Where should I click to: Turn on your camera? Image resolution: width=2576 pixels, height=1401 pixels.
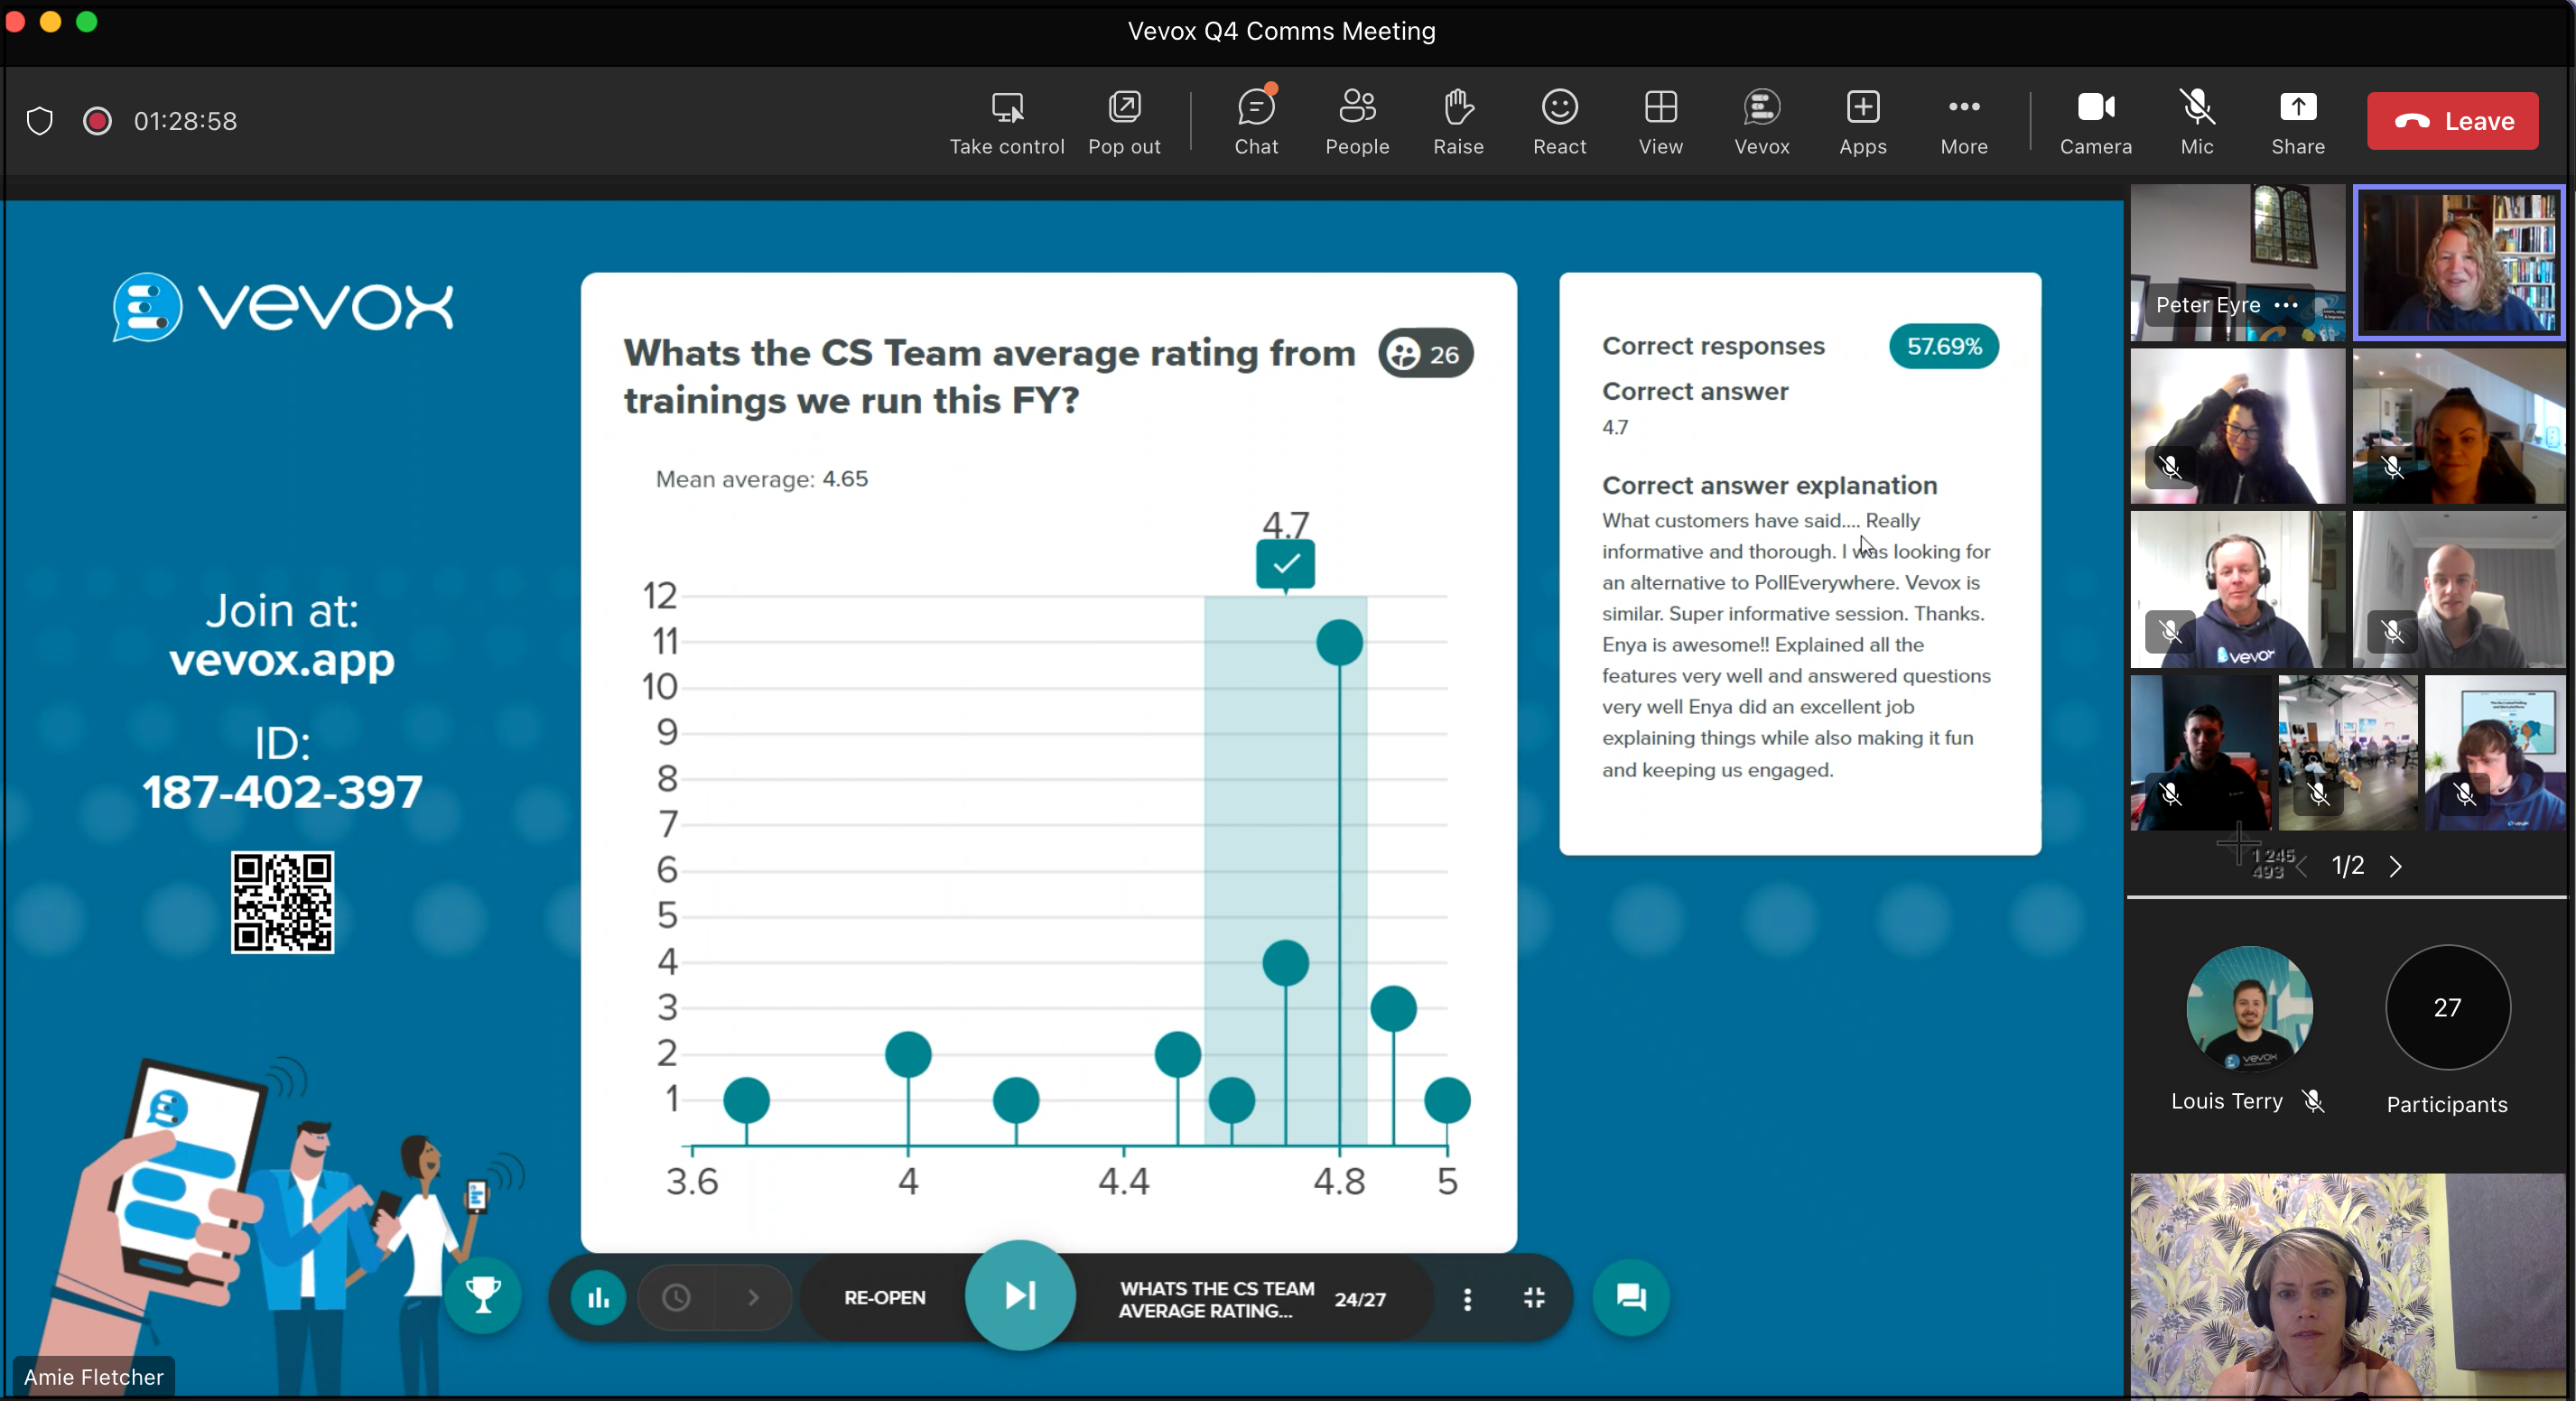coord(2096,121)
